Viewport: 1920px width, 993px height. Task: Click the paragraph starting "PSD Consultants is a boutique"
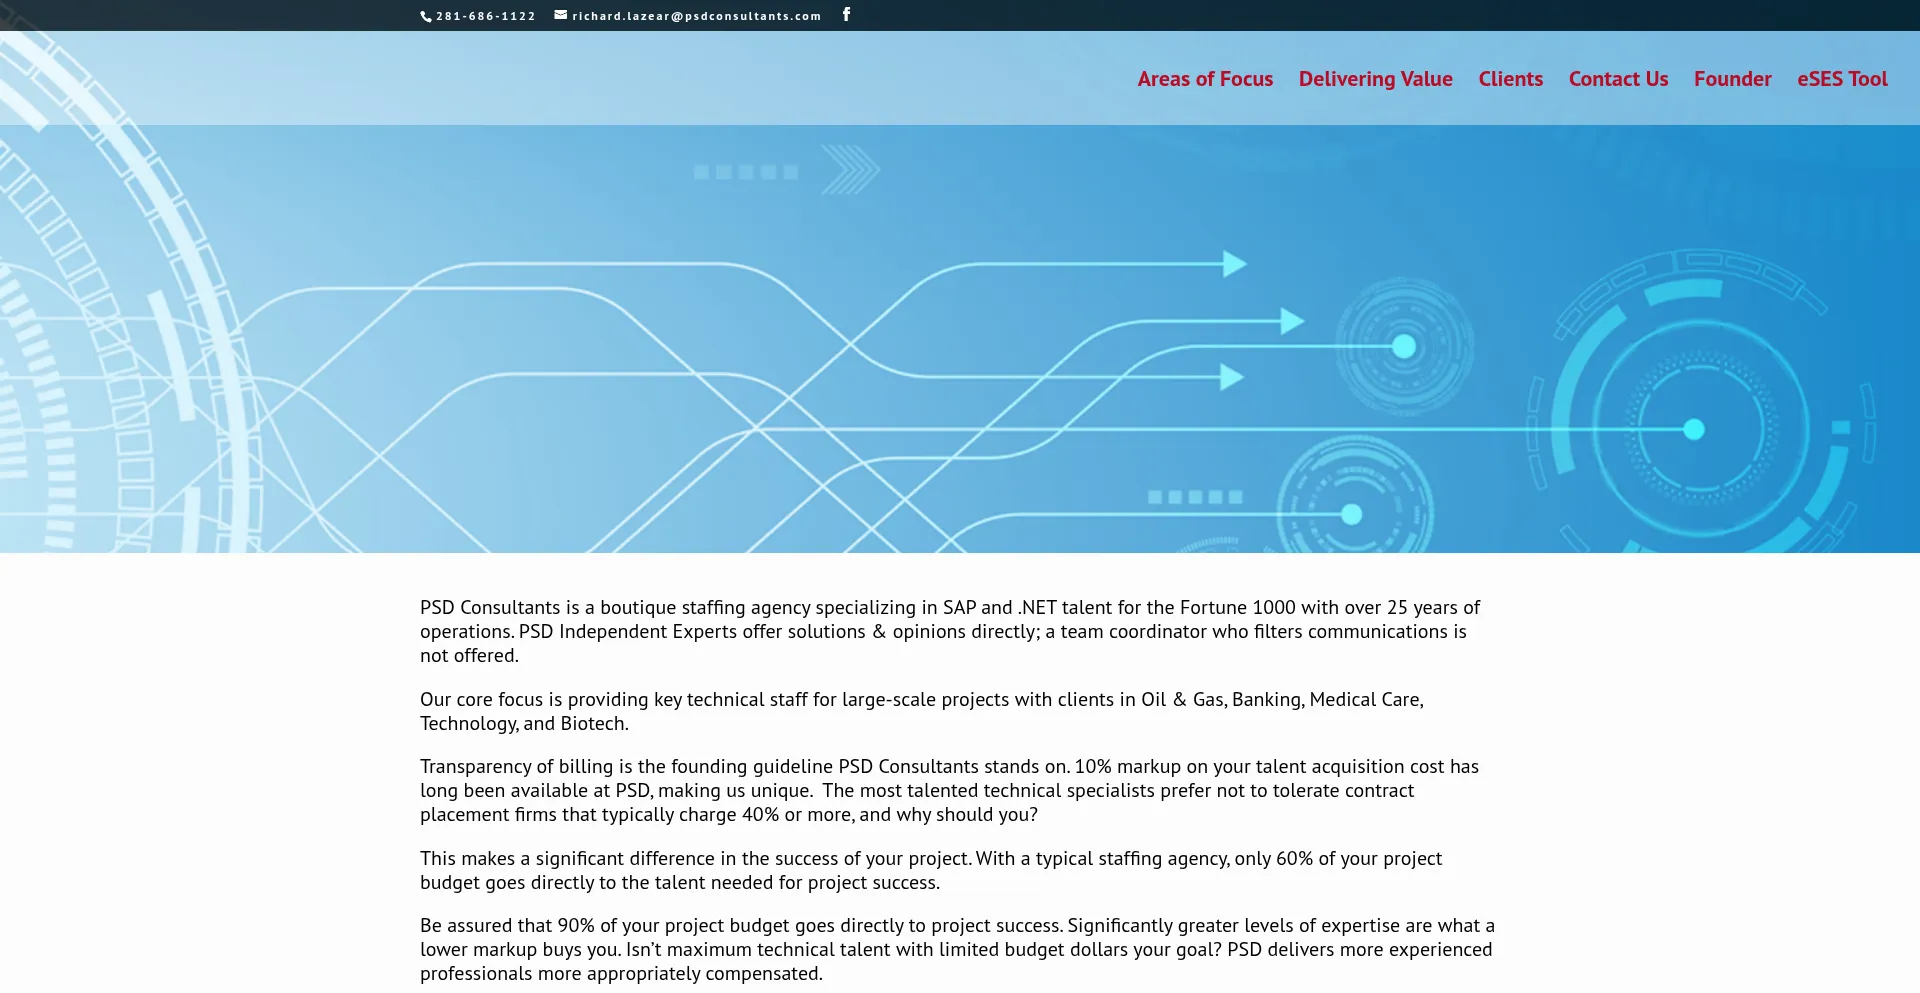pos(950,631)
